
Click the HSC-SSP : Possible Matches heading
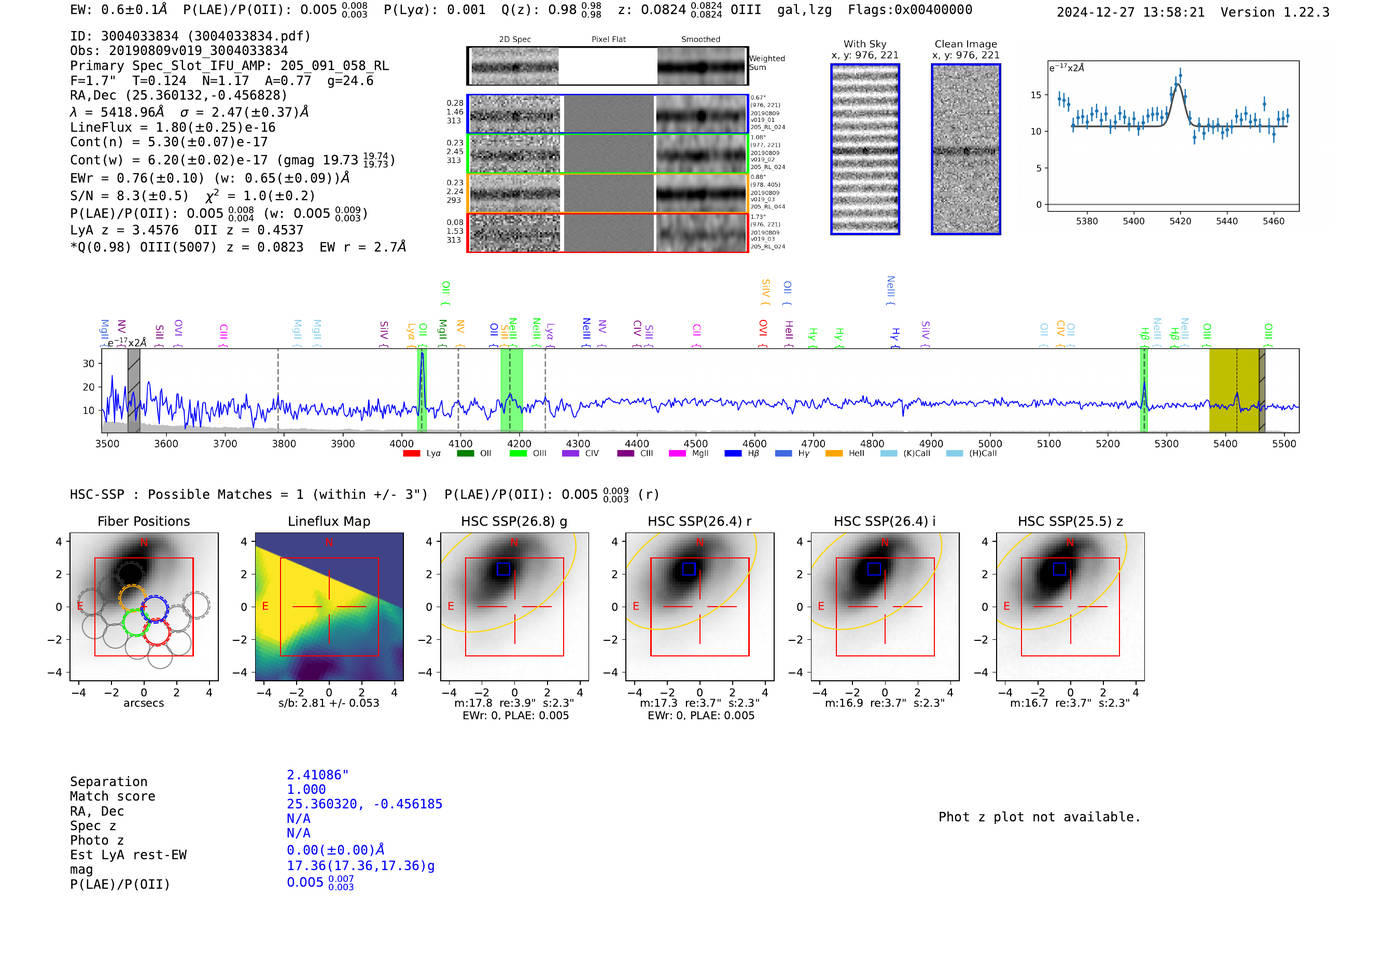click(249, 495)
